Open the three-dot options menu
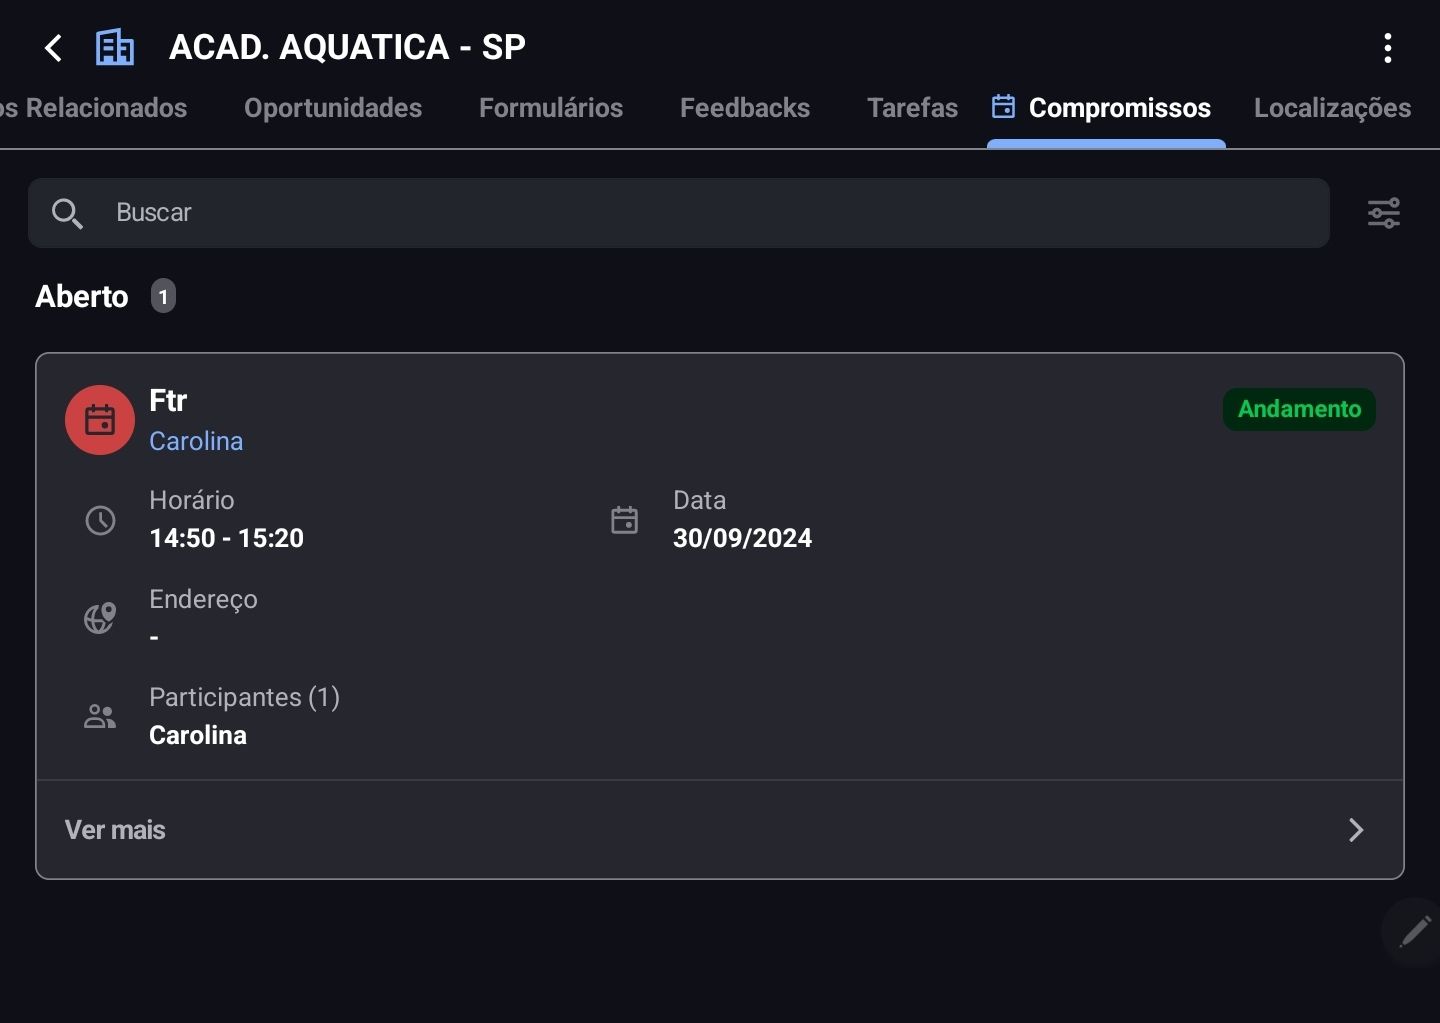This screenshot has width=1440, height=1023. pos(1387,48)
